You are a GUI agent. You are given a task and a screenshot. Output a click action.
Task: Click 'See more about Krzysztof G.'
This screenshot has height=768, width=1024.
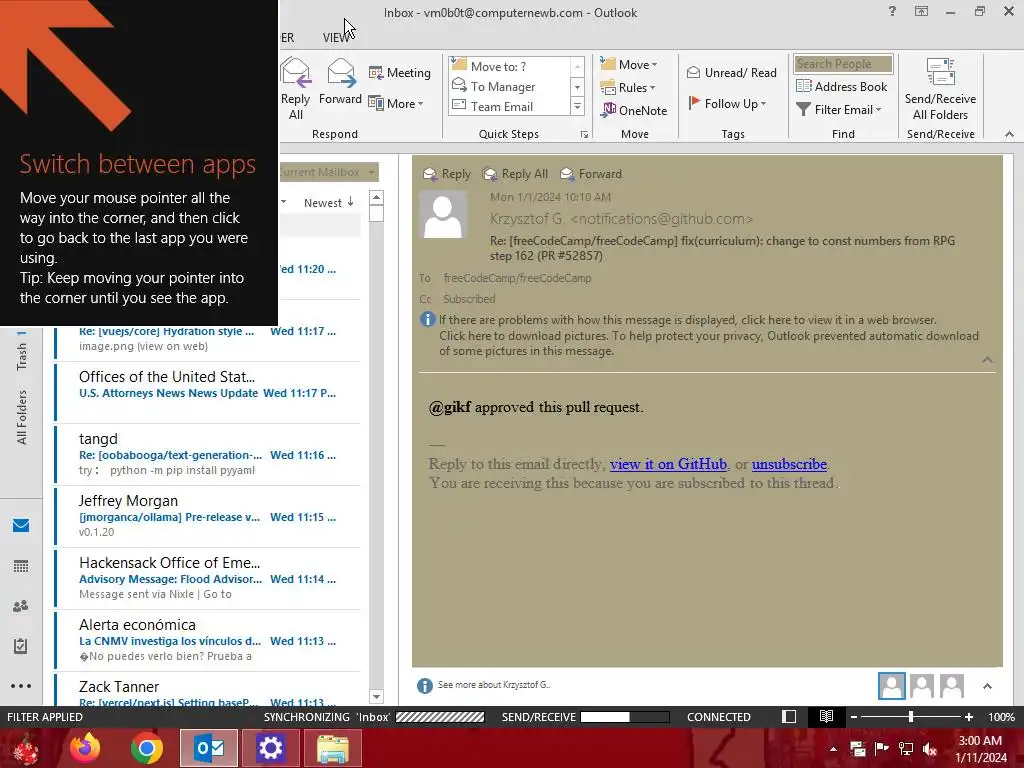click(x=494, y=684)
